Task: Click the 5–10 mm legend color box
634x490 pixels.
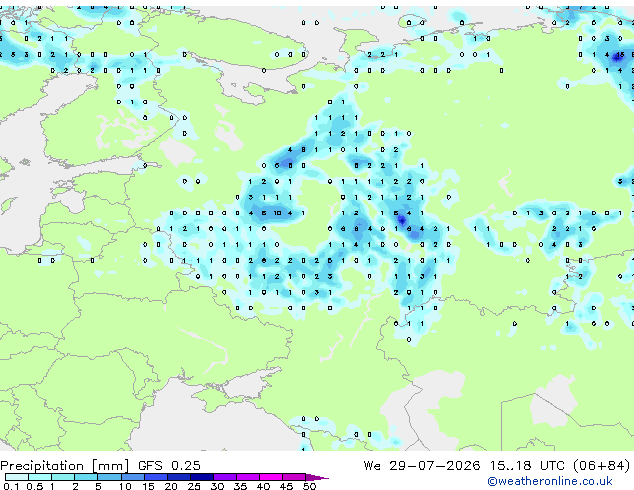Action: pos(109,477)
